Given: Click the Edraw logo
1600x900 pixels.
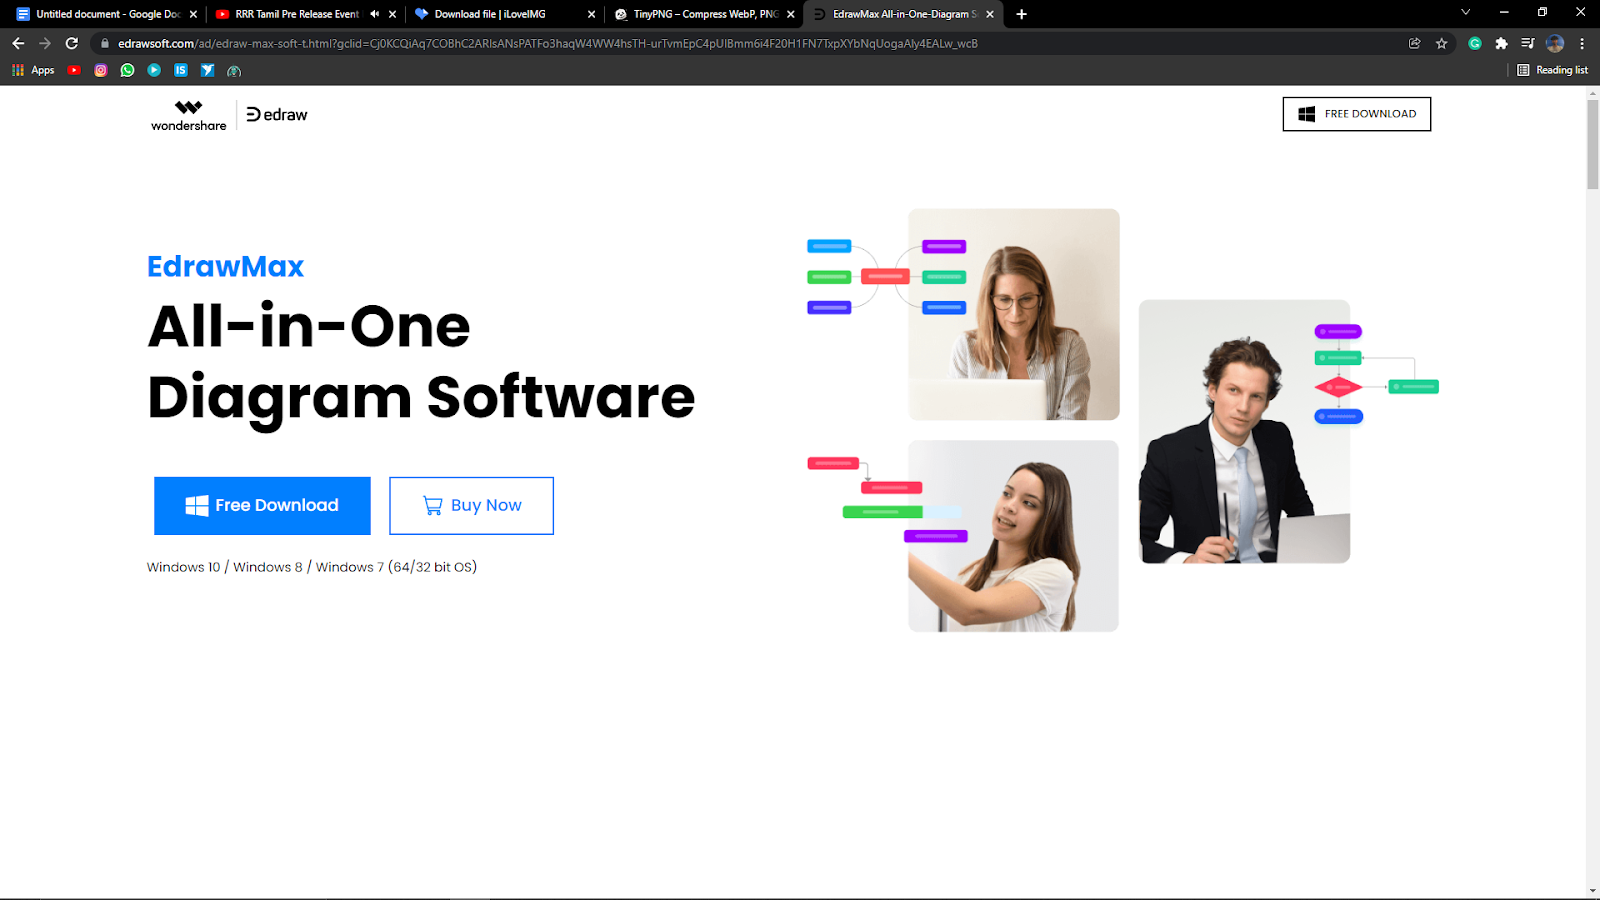Looking at the screenshot, I should (x=277, y=115).
